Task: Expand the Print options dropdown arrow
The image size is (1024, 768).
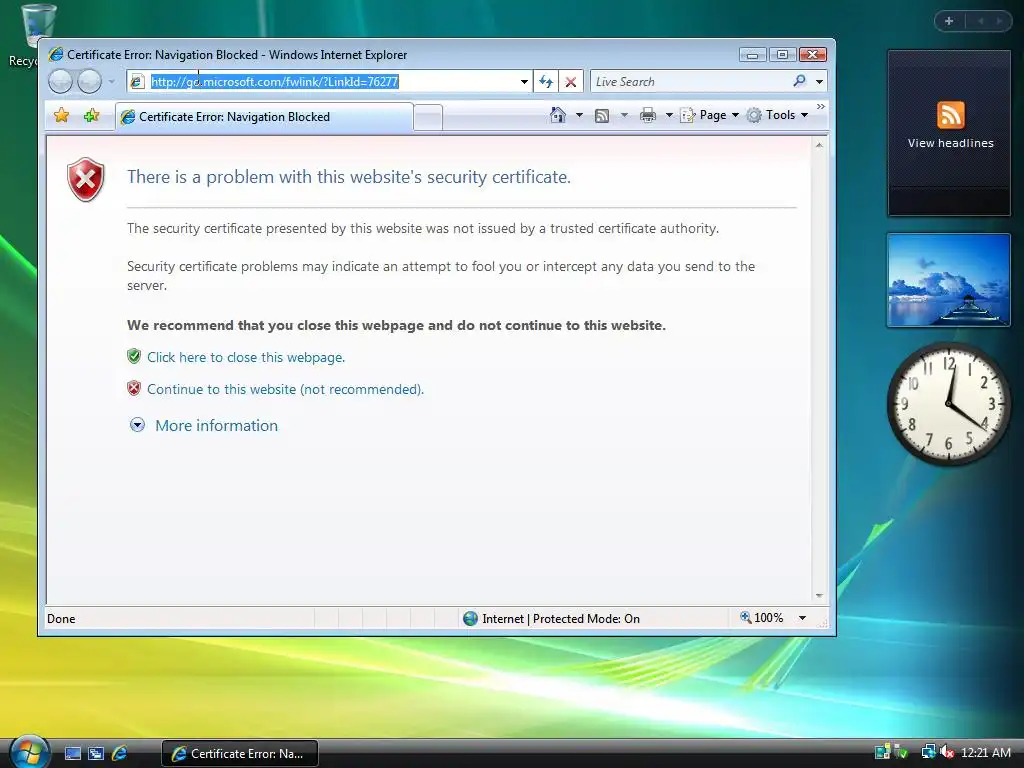Action: [669, 115]
